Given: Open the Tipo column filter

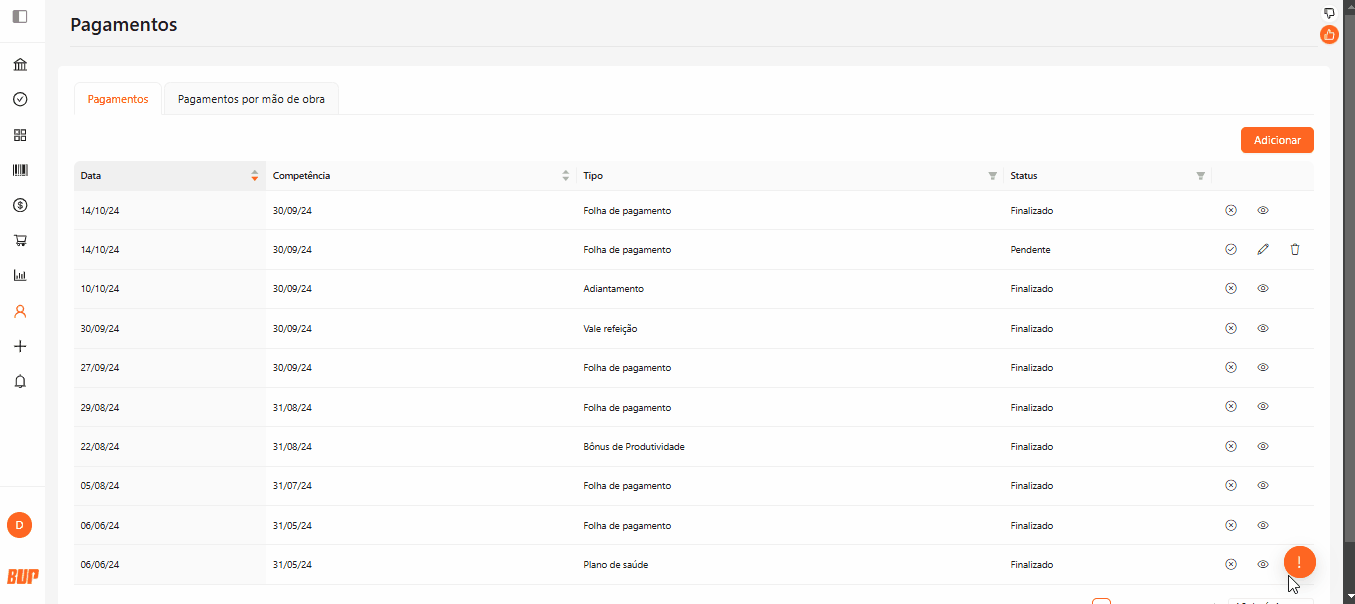Looking at the screenshot, I should 992,176.
